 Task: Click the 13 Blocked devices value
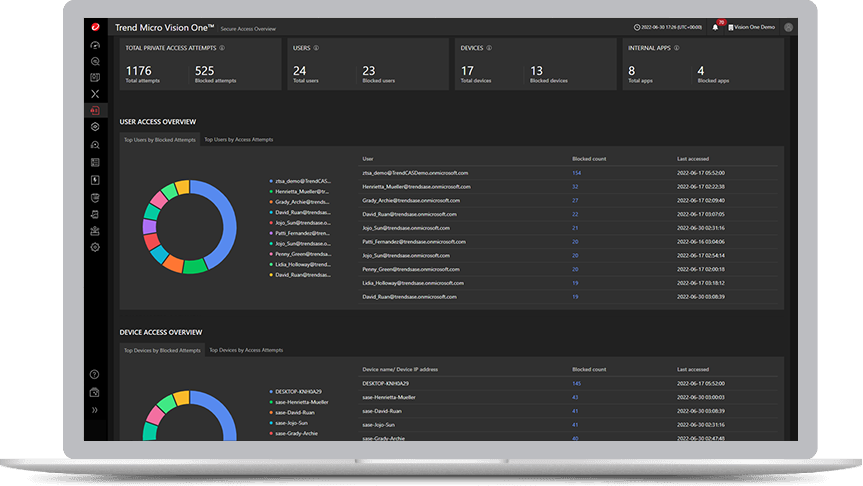pyautogui.click(x=537, y=71)
